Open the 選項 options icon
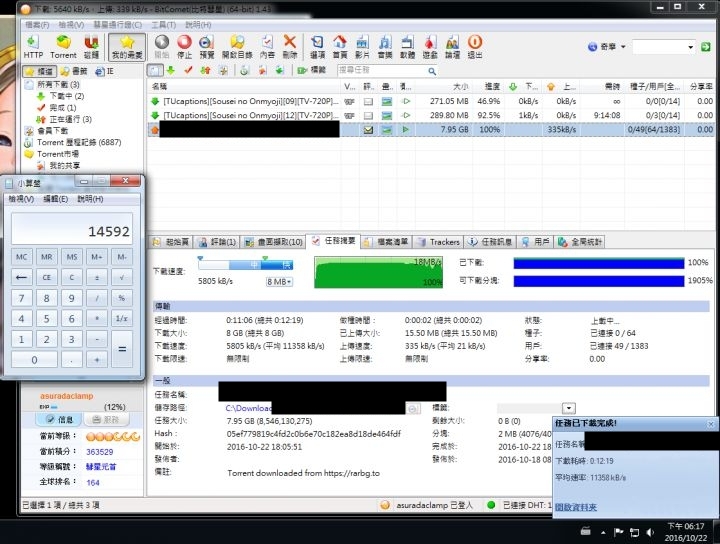Screen dimensions: 720x544 [x=317, y=46]
